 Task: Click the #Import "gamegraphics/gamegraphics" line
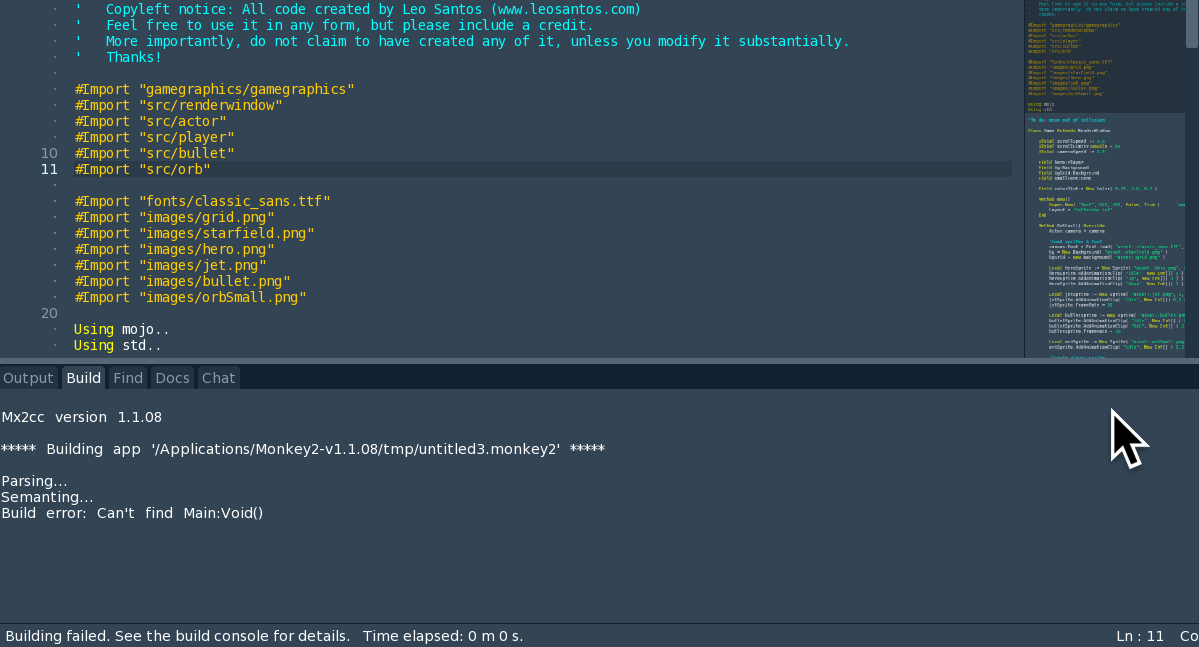[x=214, y=89]
